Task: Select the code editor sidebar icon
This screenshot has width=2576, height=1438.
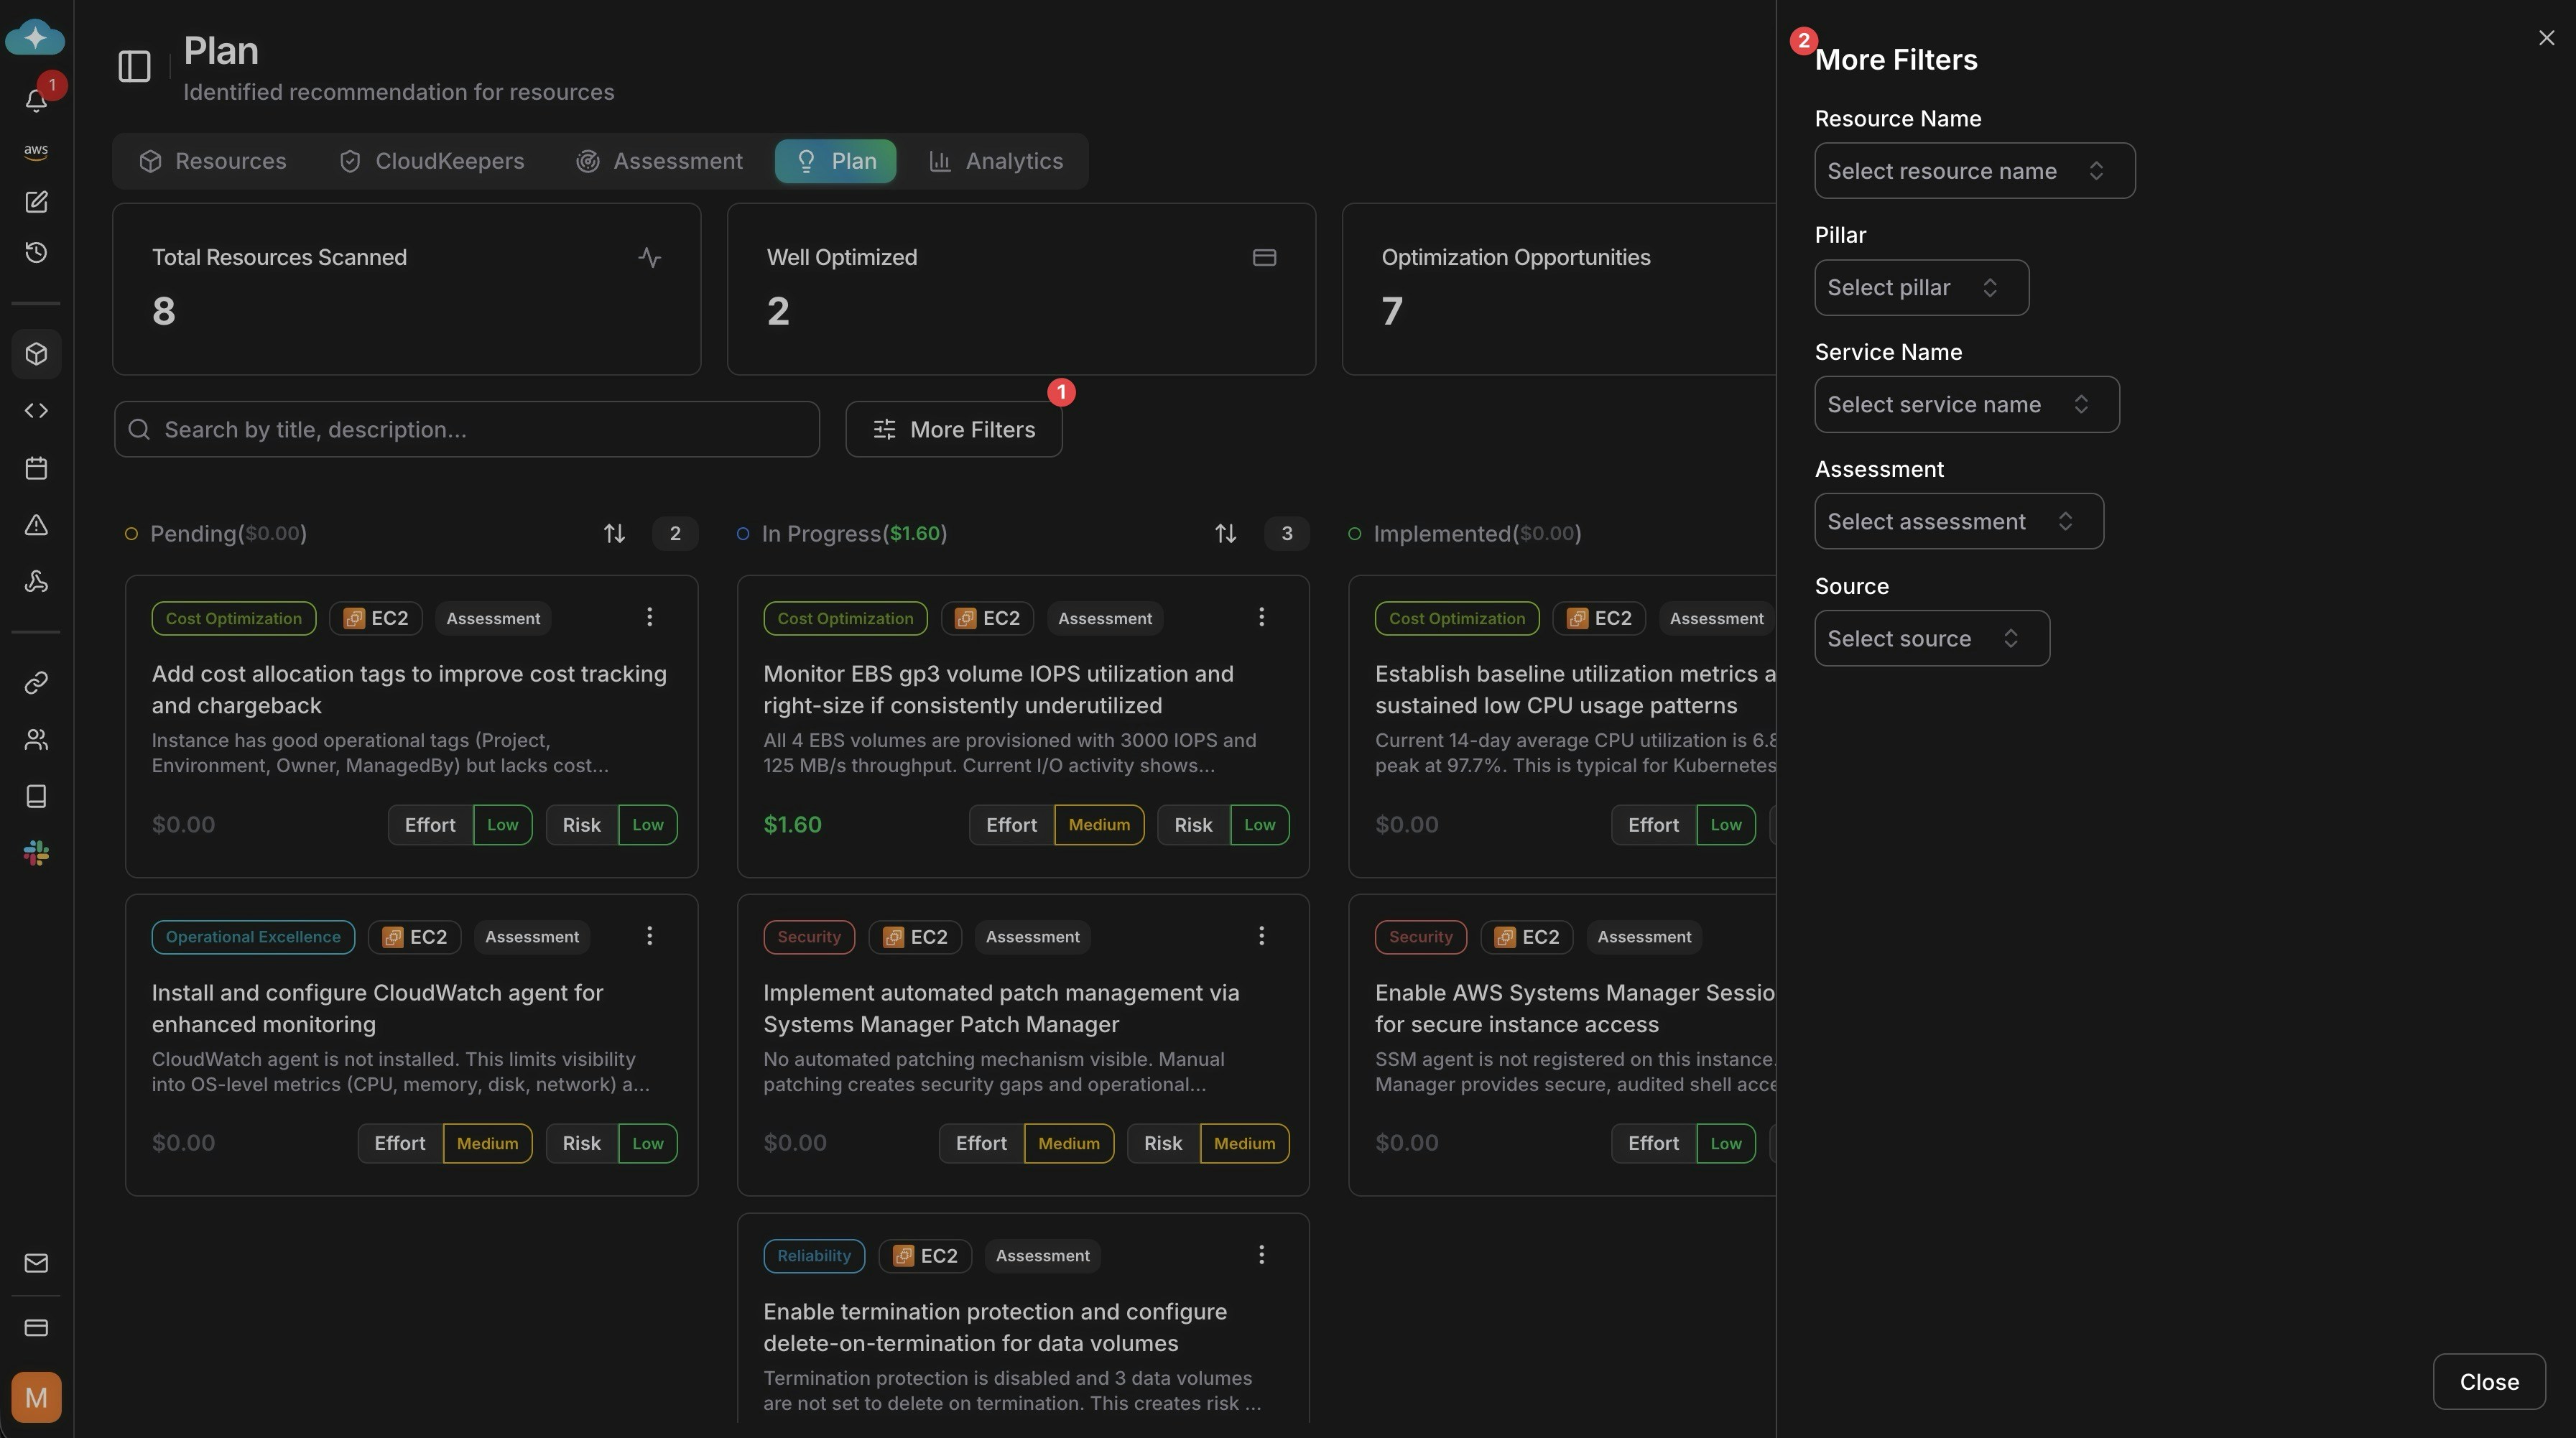Action: [x=36, y=410]
